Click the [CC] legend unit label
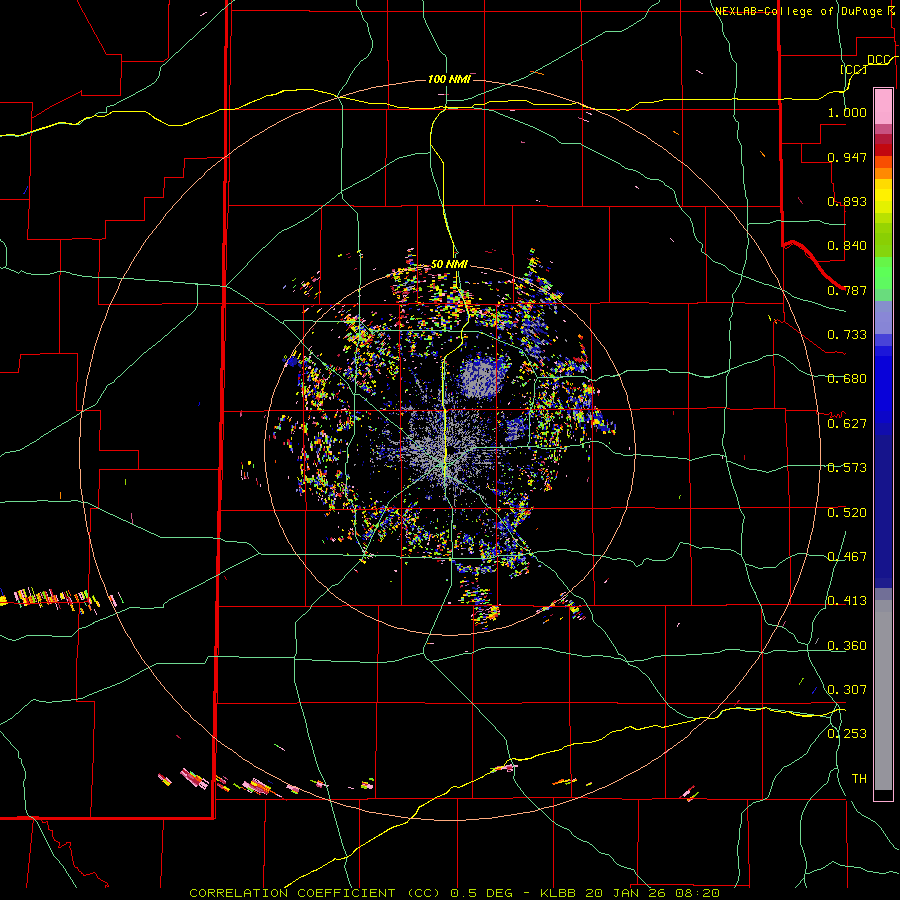The width and height of the screenshot is (900, 900). point(854,70)
